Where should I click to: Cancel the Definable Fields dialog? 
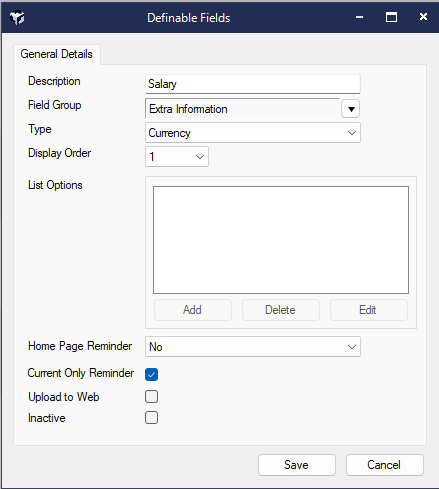pos(385,465)
